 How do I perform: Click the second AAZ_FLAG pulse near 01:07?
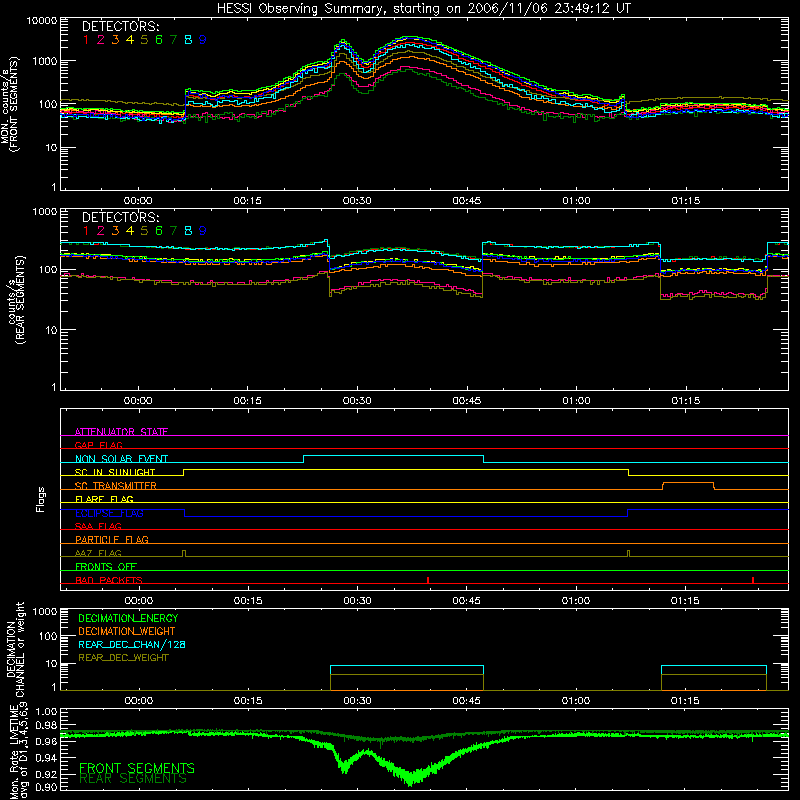coord(629,554)
